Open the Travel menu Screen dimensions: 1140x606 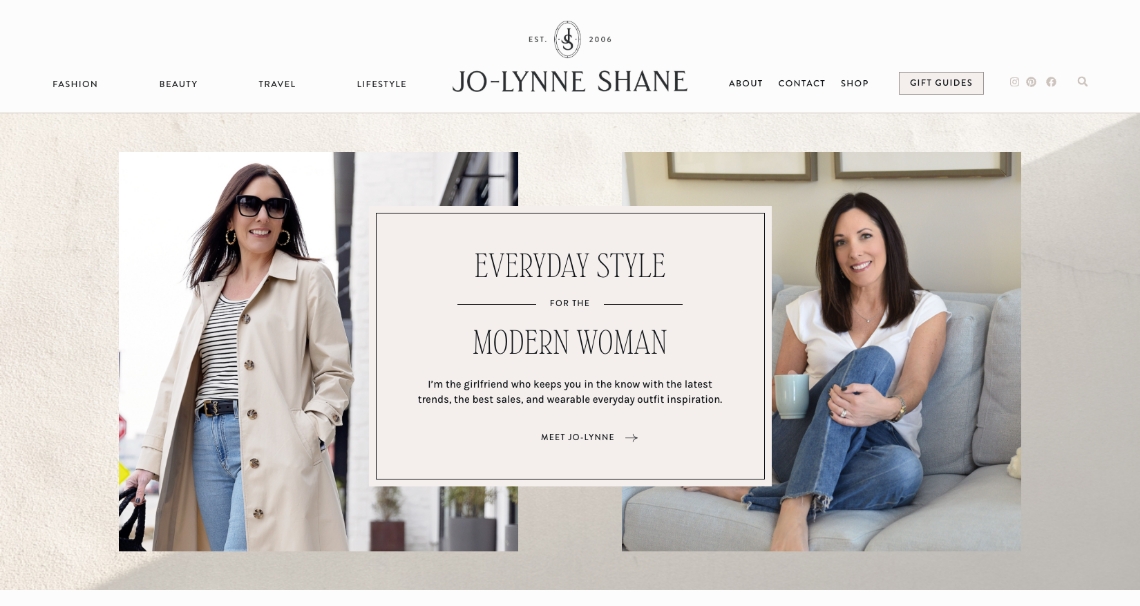[x=277, y=84]
